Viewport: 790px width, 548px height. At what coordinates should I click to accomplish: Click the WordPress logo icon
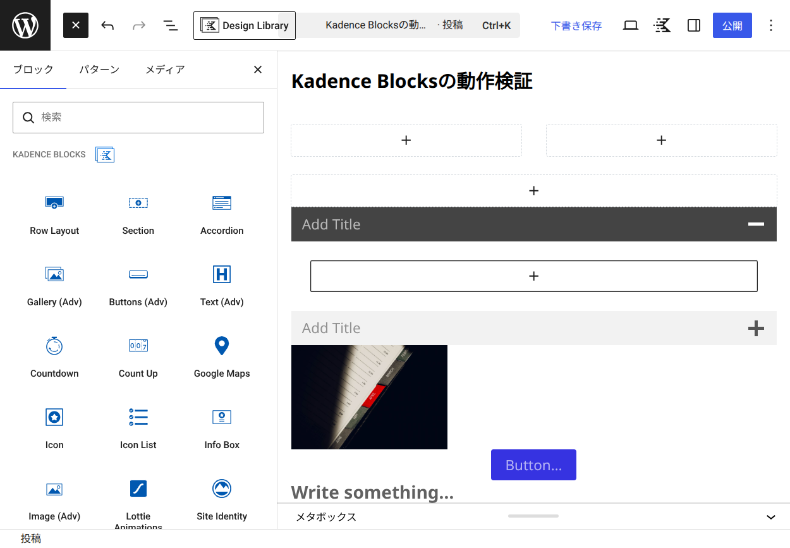[25, 25]
